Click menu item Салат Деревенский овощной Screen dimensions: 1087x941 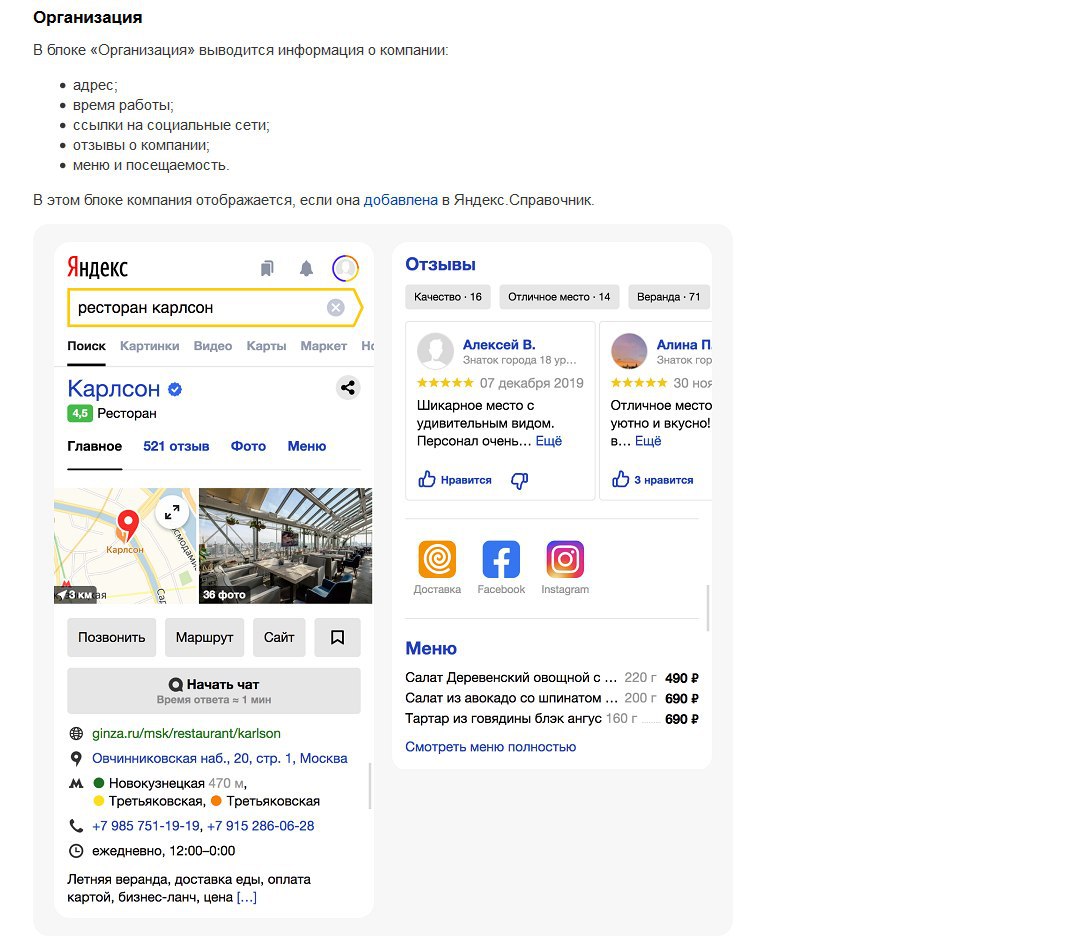tap(552, 678)
